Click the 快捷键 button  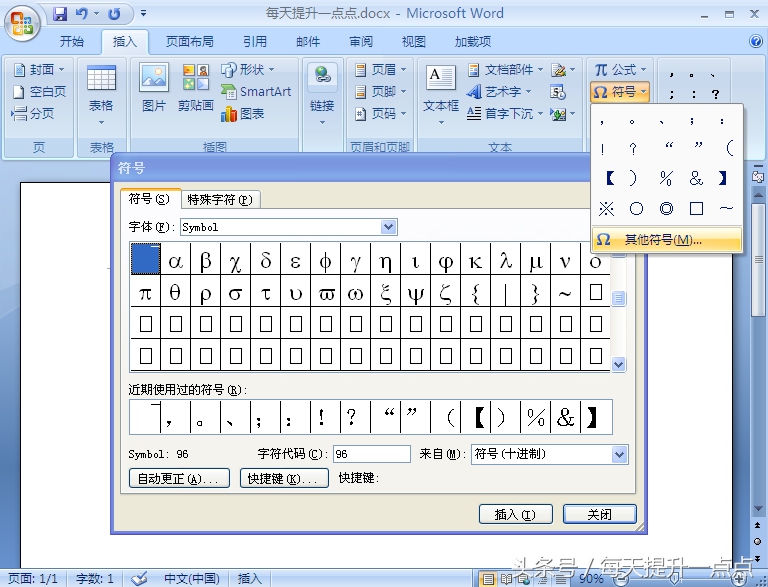284,479
